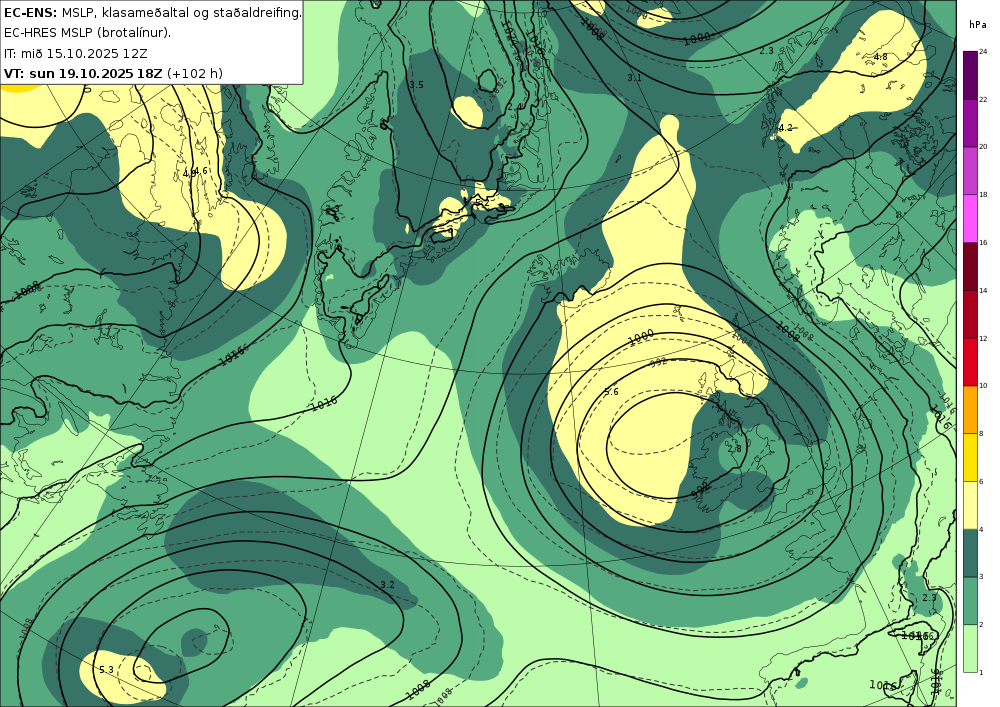Pick the pink 16–18 hPa legend swatch
Screen dimensions: 1000x707
[970, 218]
